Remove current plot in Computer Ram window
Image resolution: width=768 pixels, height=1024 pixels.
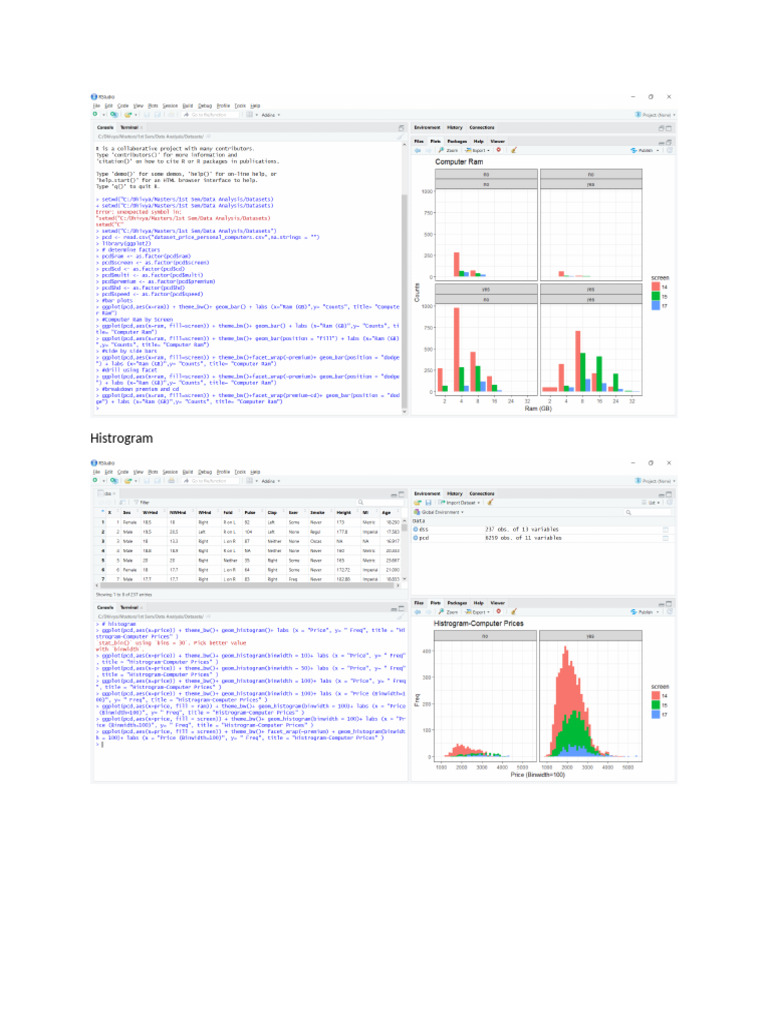(x=498, y=150)
